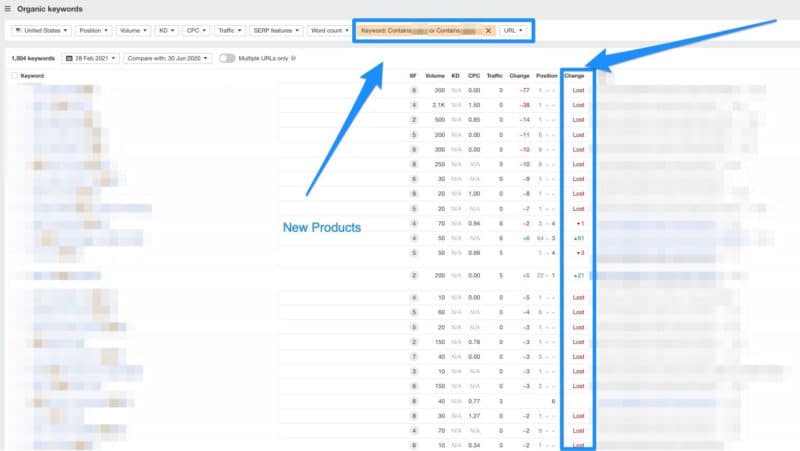800x451 pixels.
Task: Sort by the Keyword column header
Action: (32, 76)
